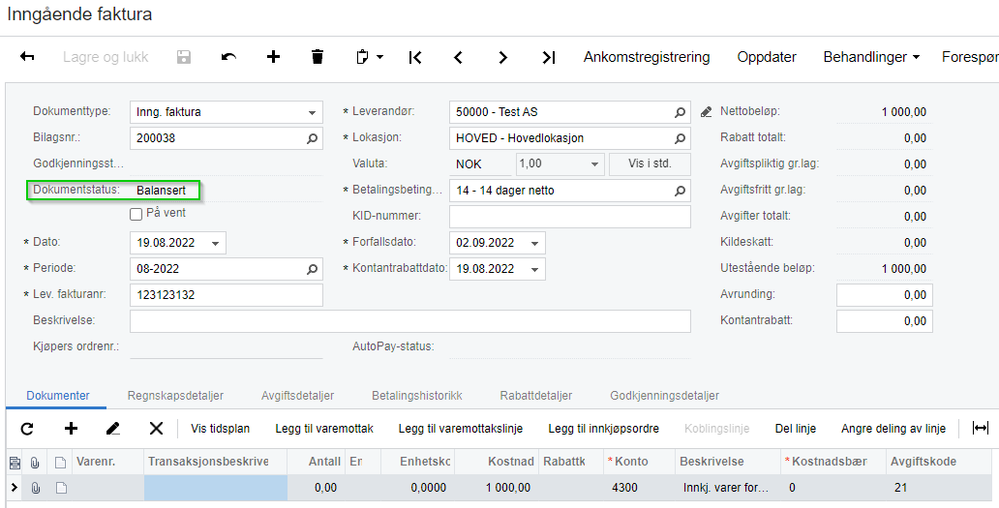Click the Lev. fakturanr input field
Screen dimensions: 999x508
(x=226, y=295)
